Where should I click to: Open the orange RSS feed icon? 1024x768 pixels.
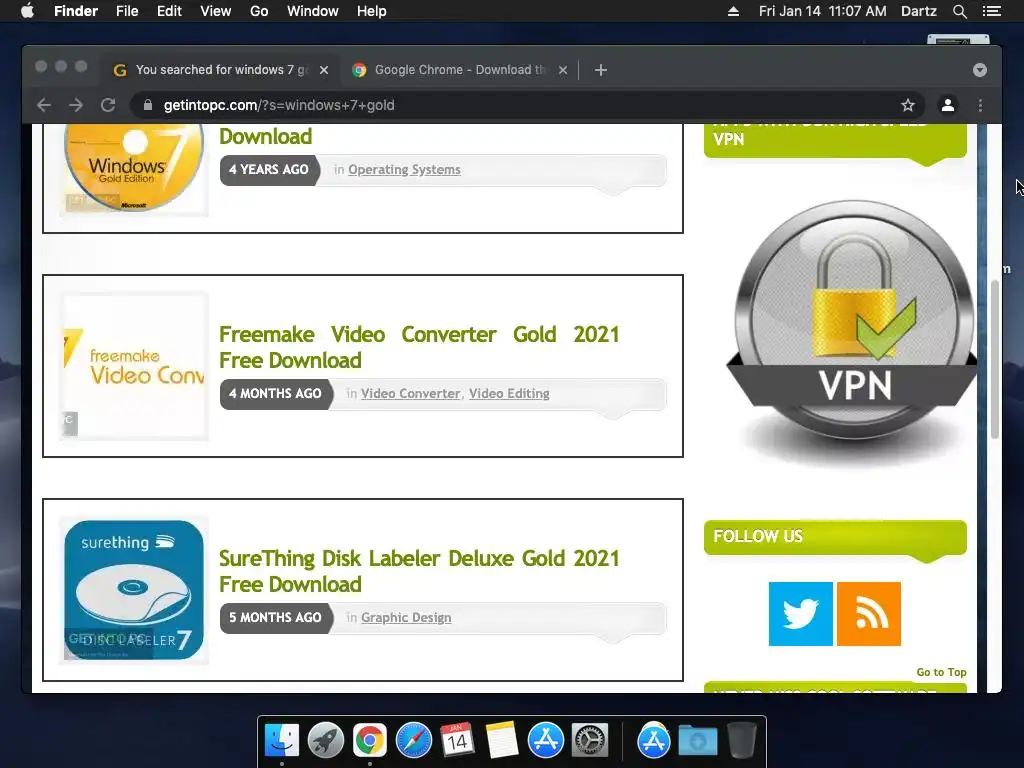pos(869,614)
